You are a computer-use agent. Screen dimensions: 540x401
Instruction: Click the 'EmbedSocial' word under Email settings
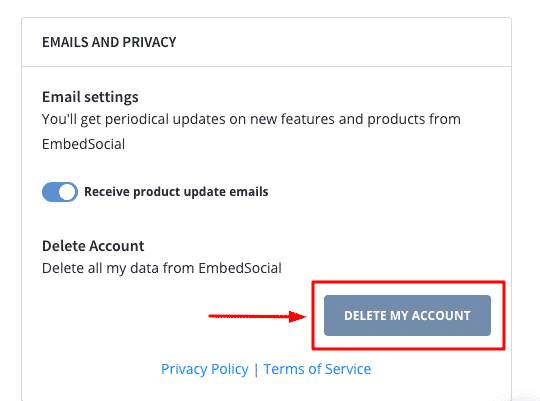click(83, 144)
